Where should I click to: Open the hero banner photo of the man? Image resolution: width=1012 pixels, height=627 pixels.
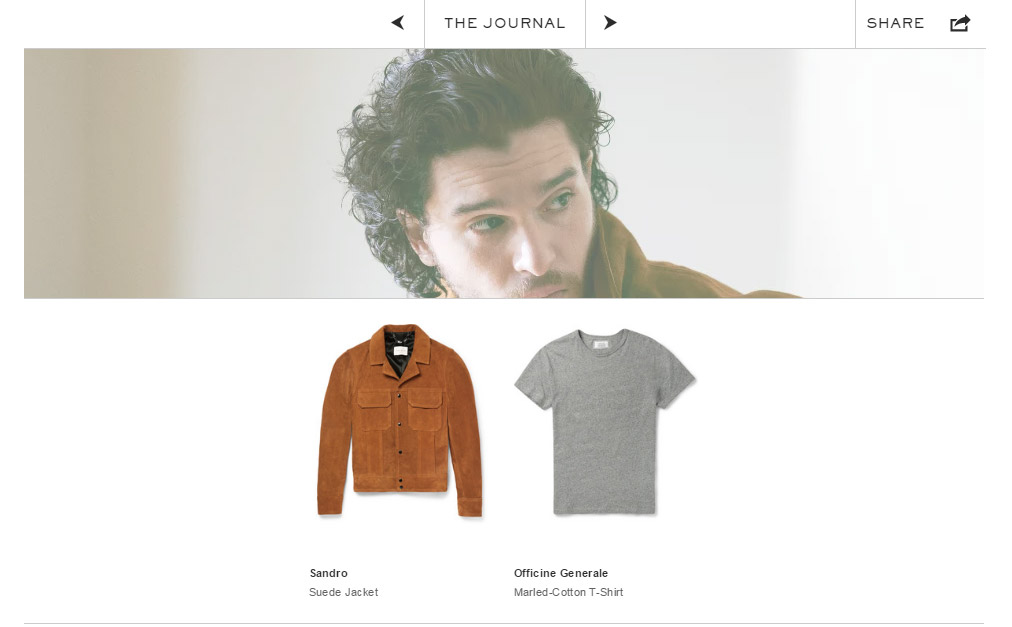(504, 173)
